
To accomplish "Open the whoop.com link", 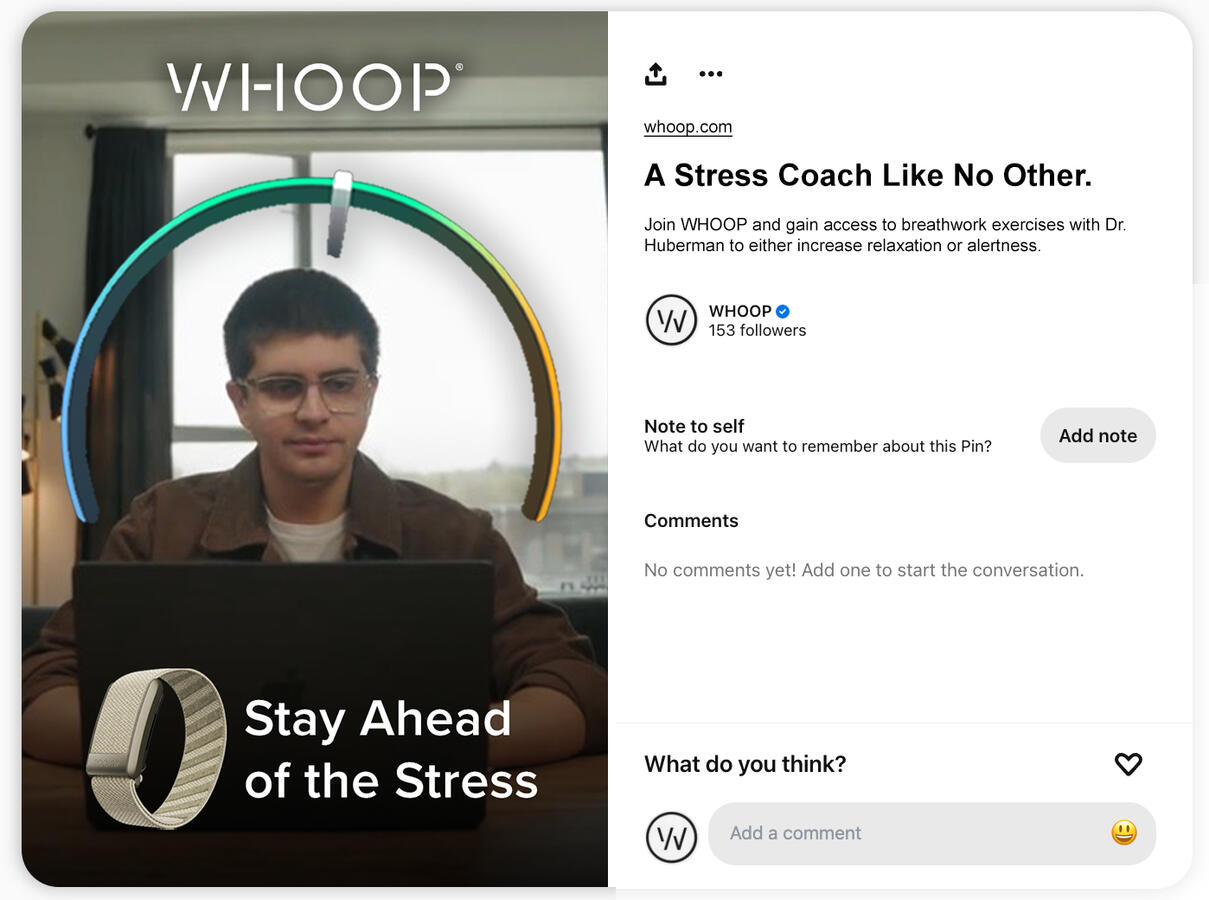I will pyautogui.click(x=688, y=127).
